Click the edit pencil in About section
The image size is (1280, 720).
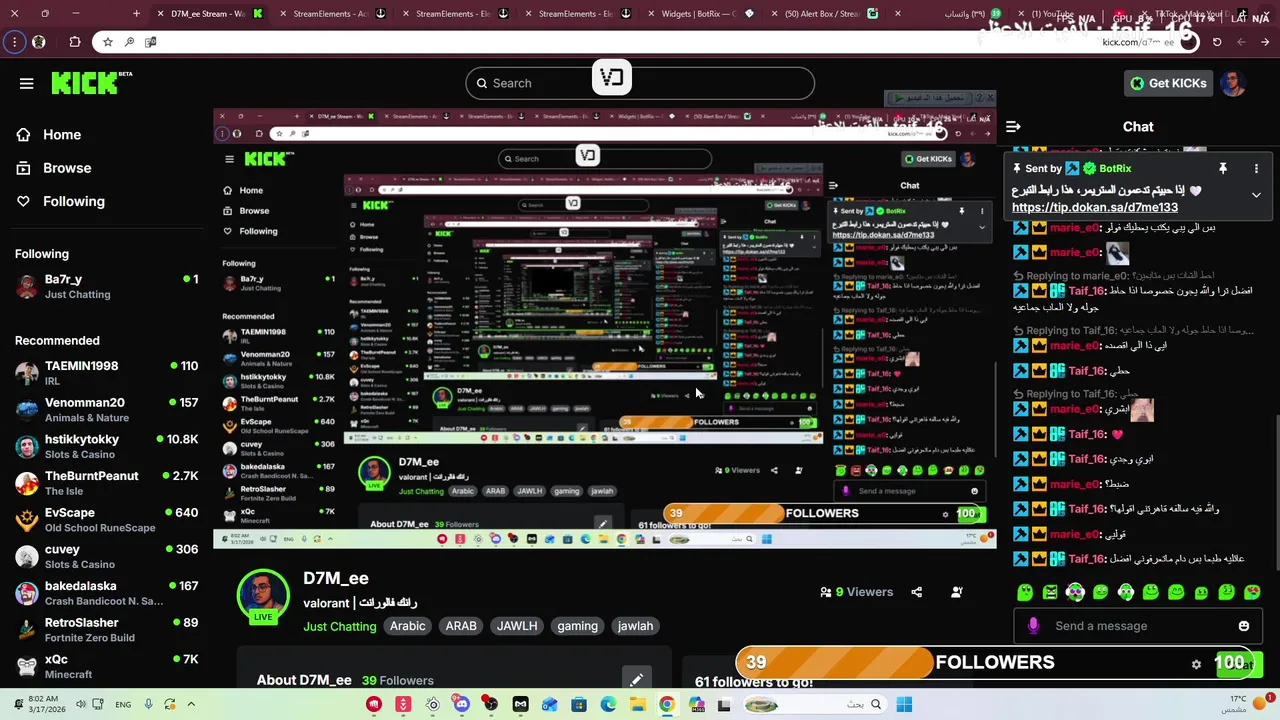636,680
